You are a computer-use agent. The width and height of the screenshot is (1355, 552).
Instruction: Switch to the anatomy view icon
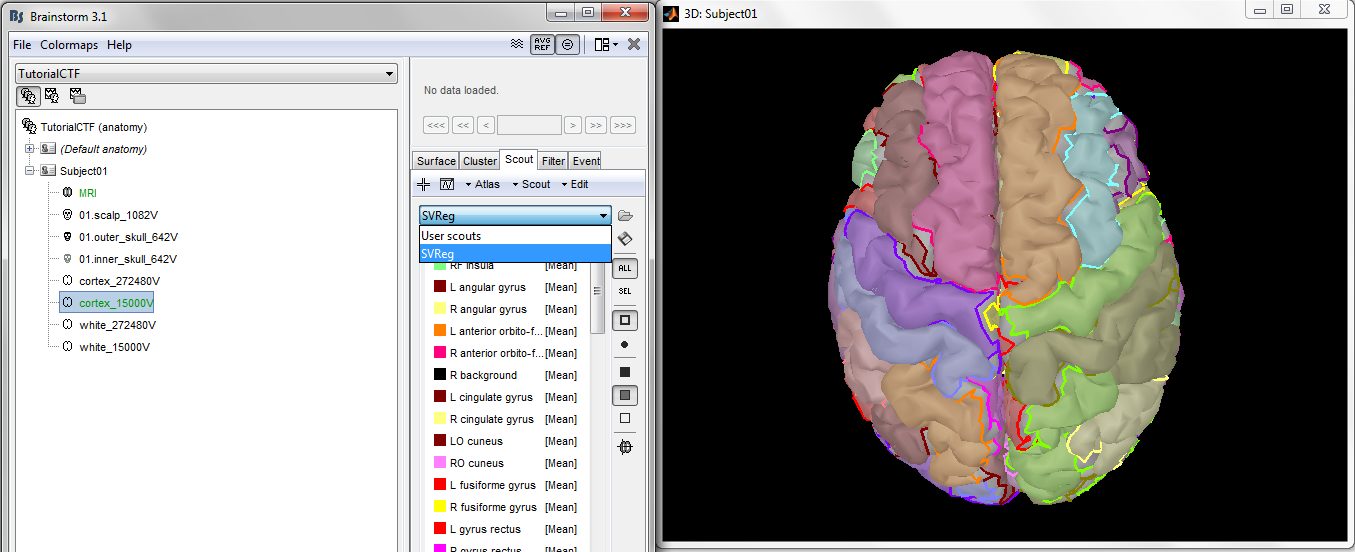click(28, 96)
